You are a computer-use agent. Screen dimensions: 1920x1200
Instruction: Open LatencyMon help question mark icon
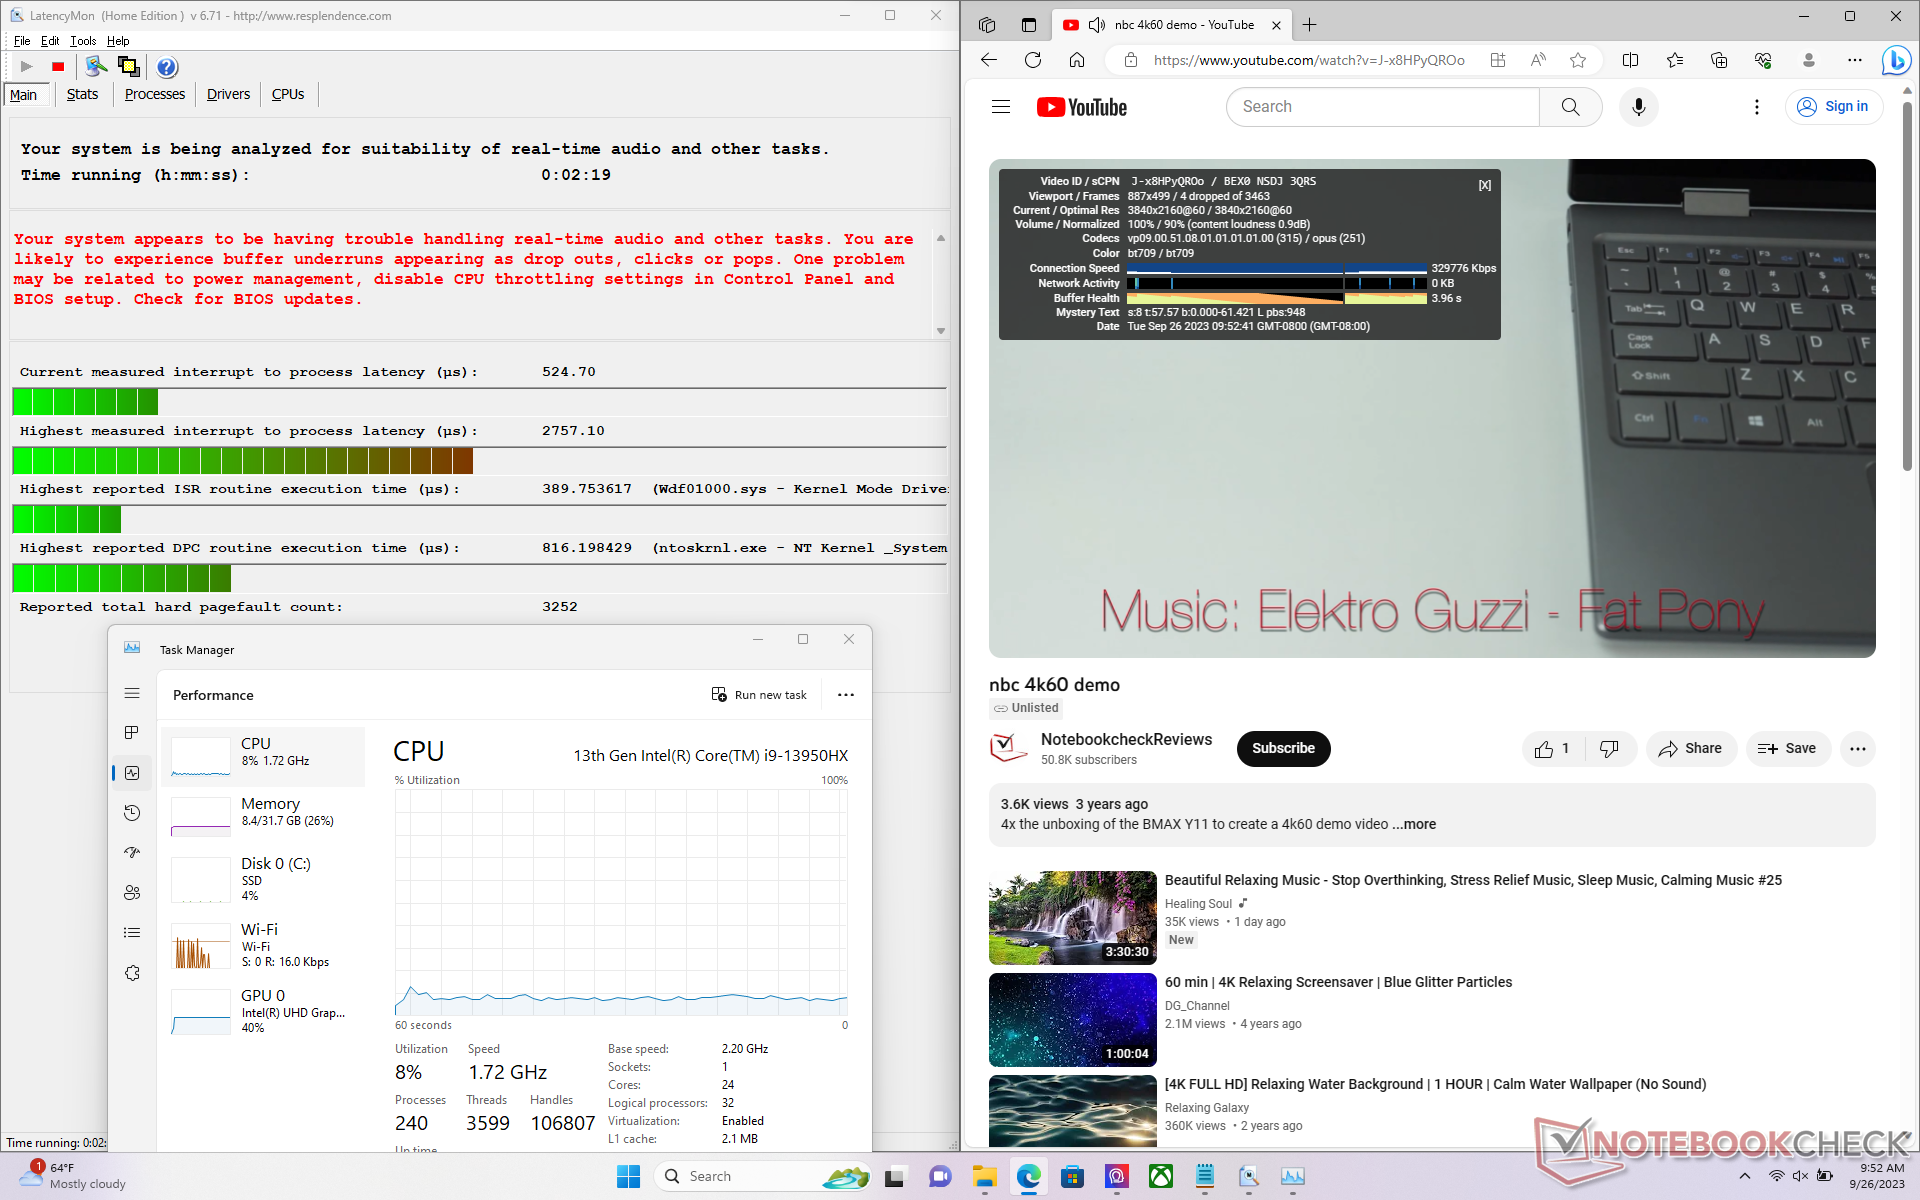(x=167, y=67)
